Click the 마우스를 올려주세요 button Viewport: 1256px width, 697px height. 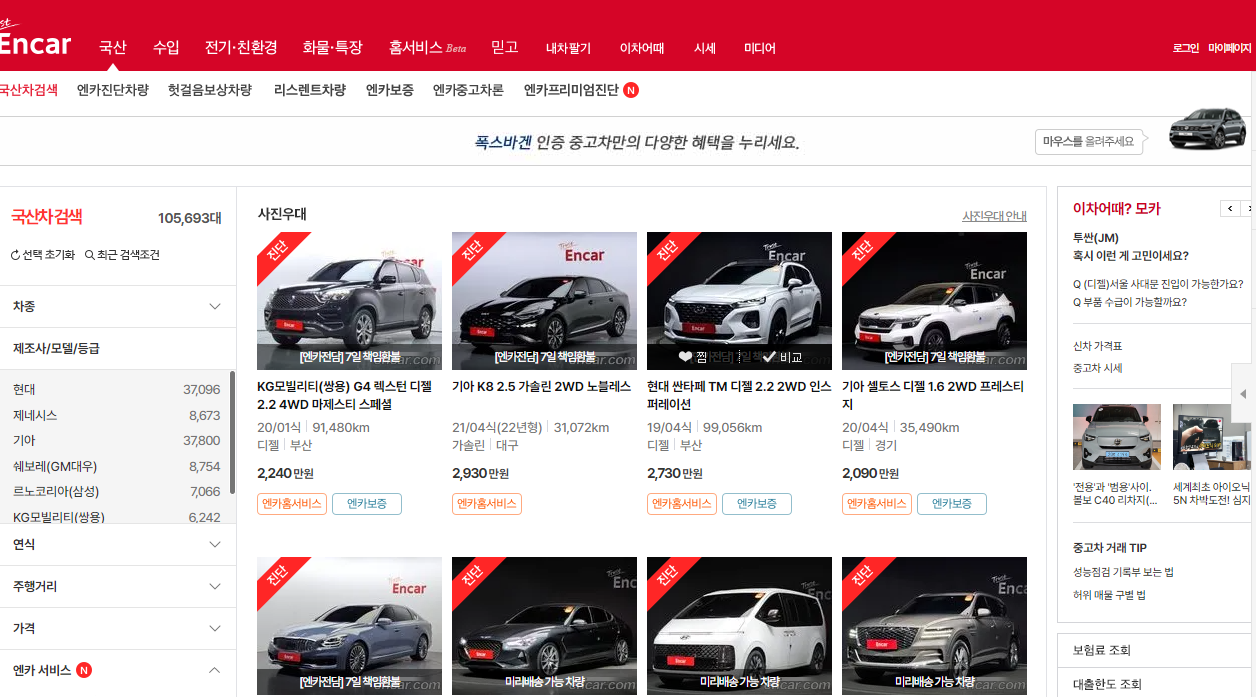pyautogui.click(x=1089, y=142)
